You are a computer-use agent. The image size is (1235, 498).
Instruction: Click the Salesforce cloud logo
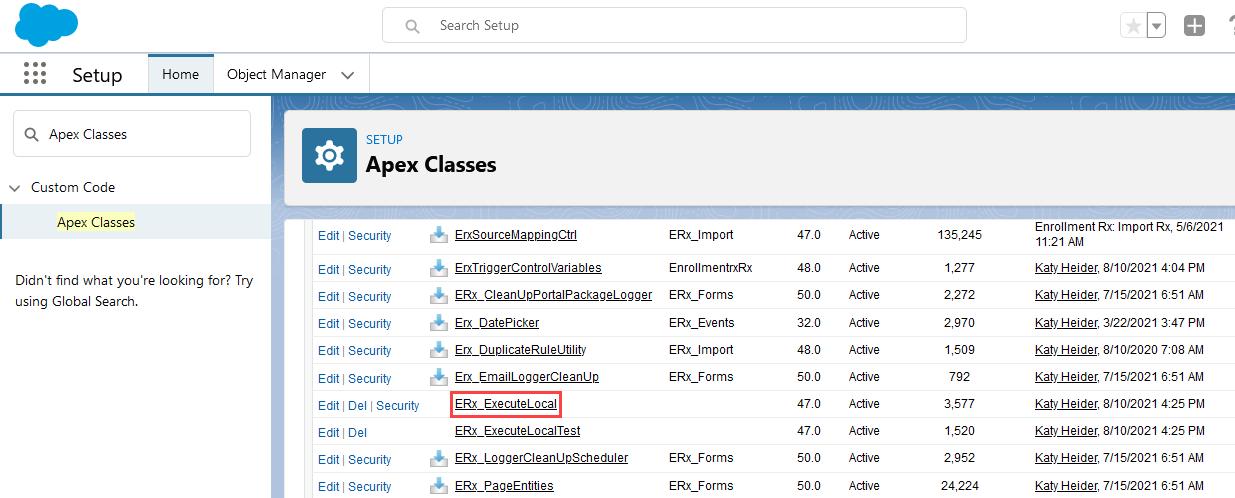tap(47, 24)
